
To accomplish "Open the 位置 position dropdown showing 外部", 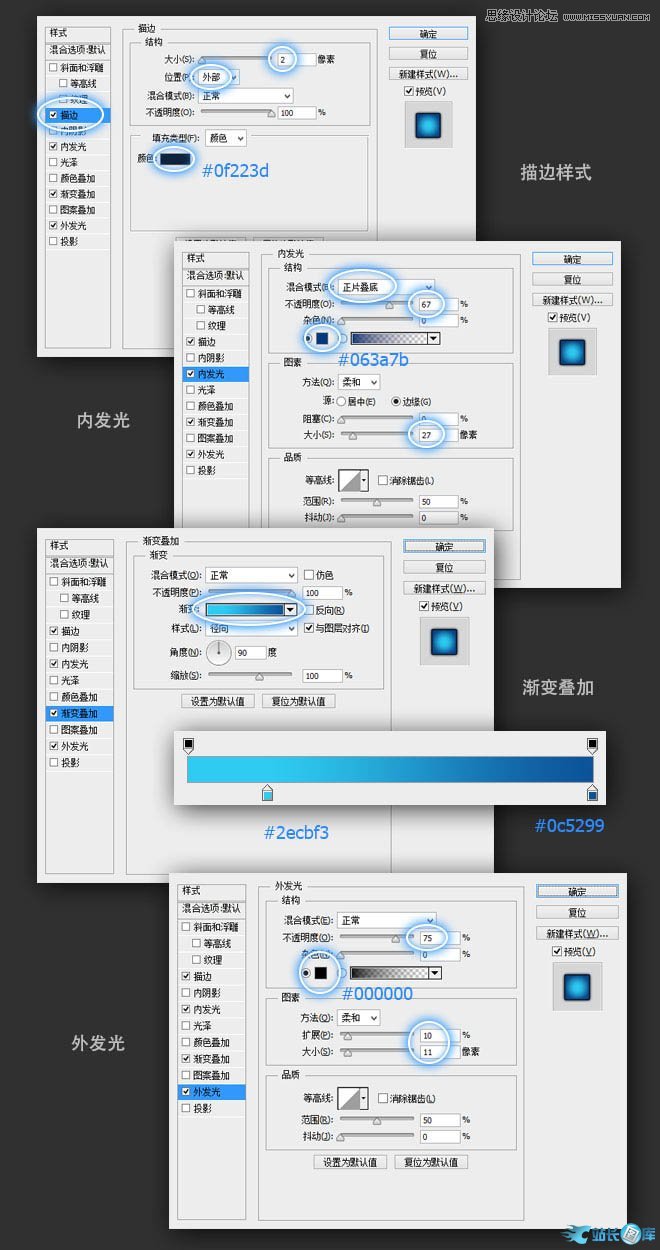I will tap(218, 77).
